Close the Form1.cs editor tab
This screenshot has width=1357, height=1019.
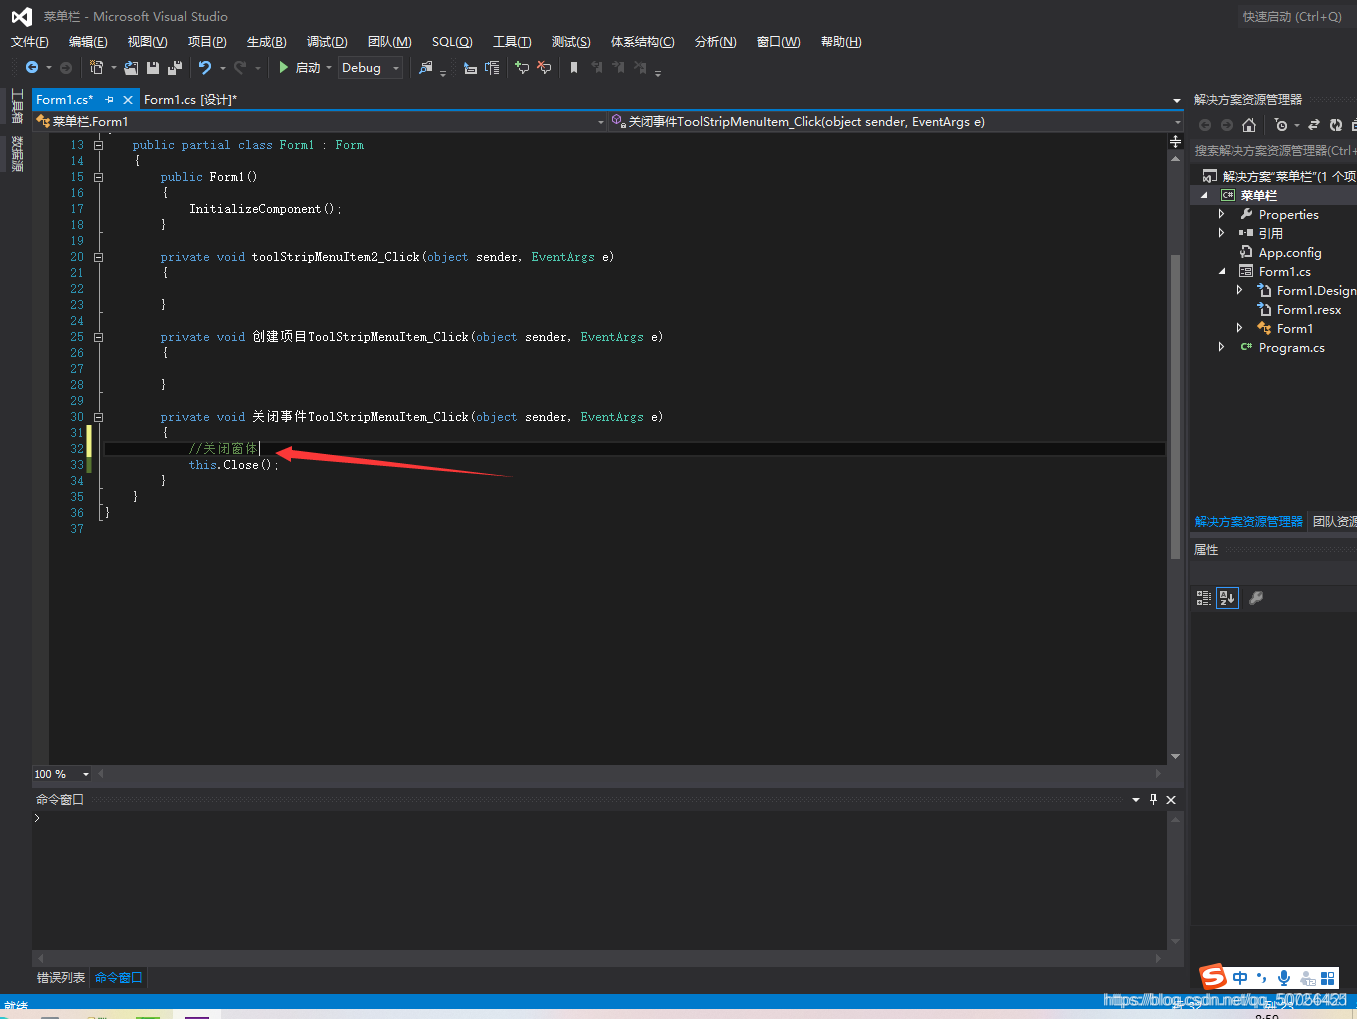pyautogui.click(x=128, y=100)
